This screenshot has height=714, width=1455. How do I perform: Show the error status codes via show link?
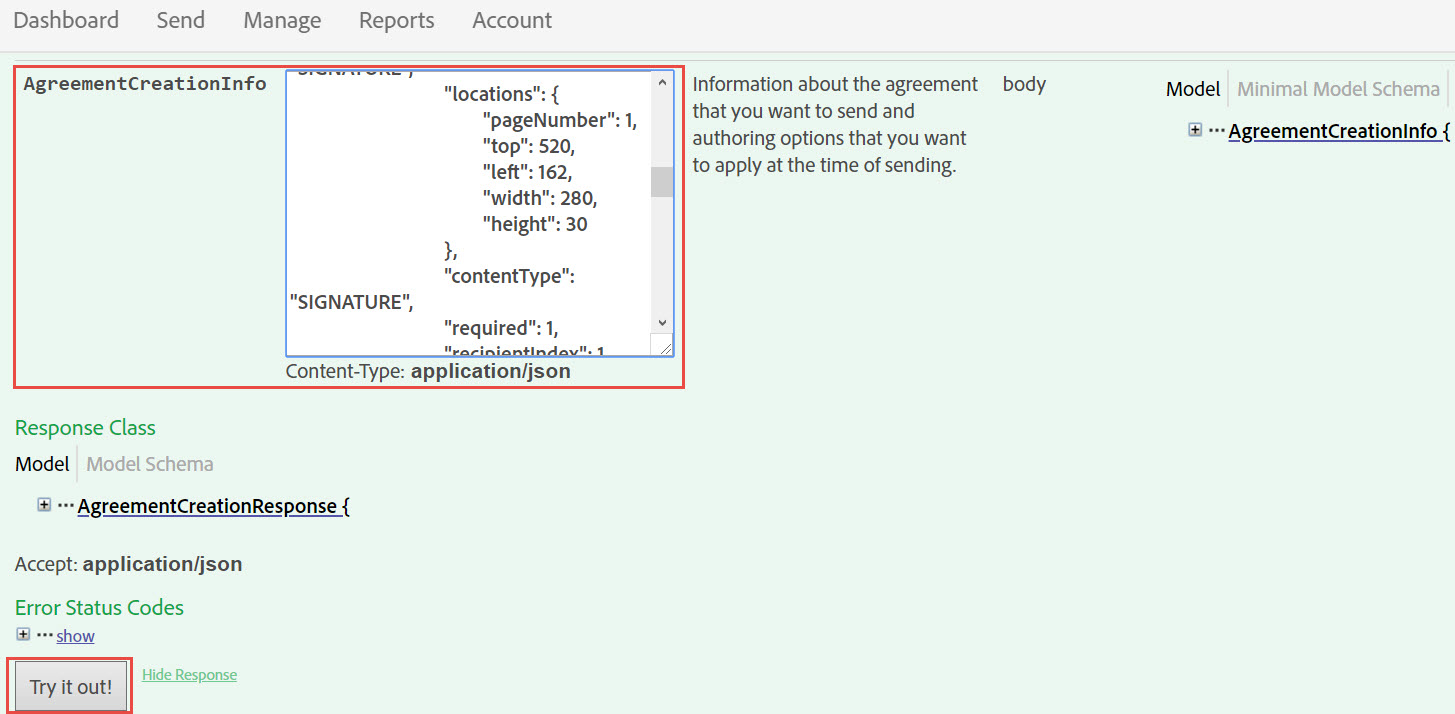click(75, 635)
